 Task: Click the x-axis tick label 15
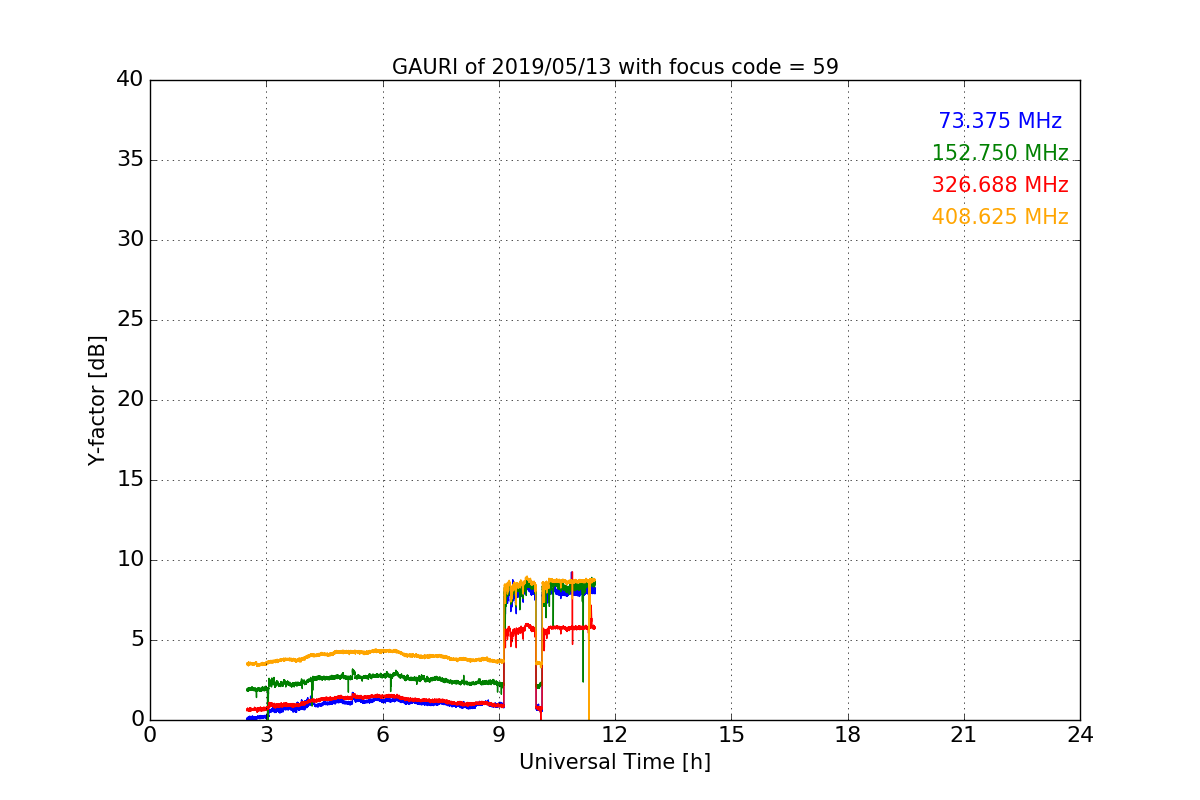pyautogui.click(x=731, y=735)
